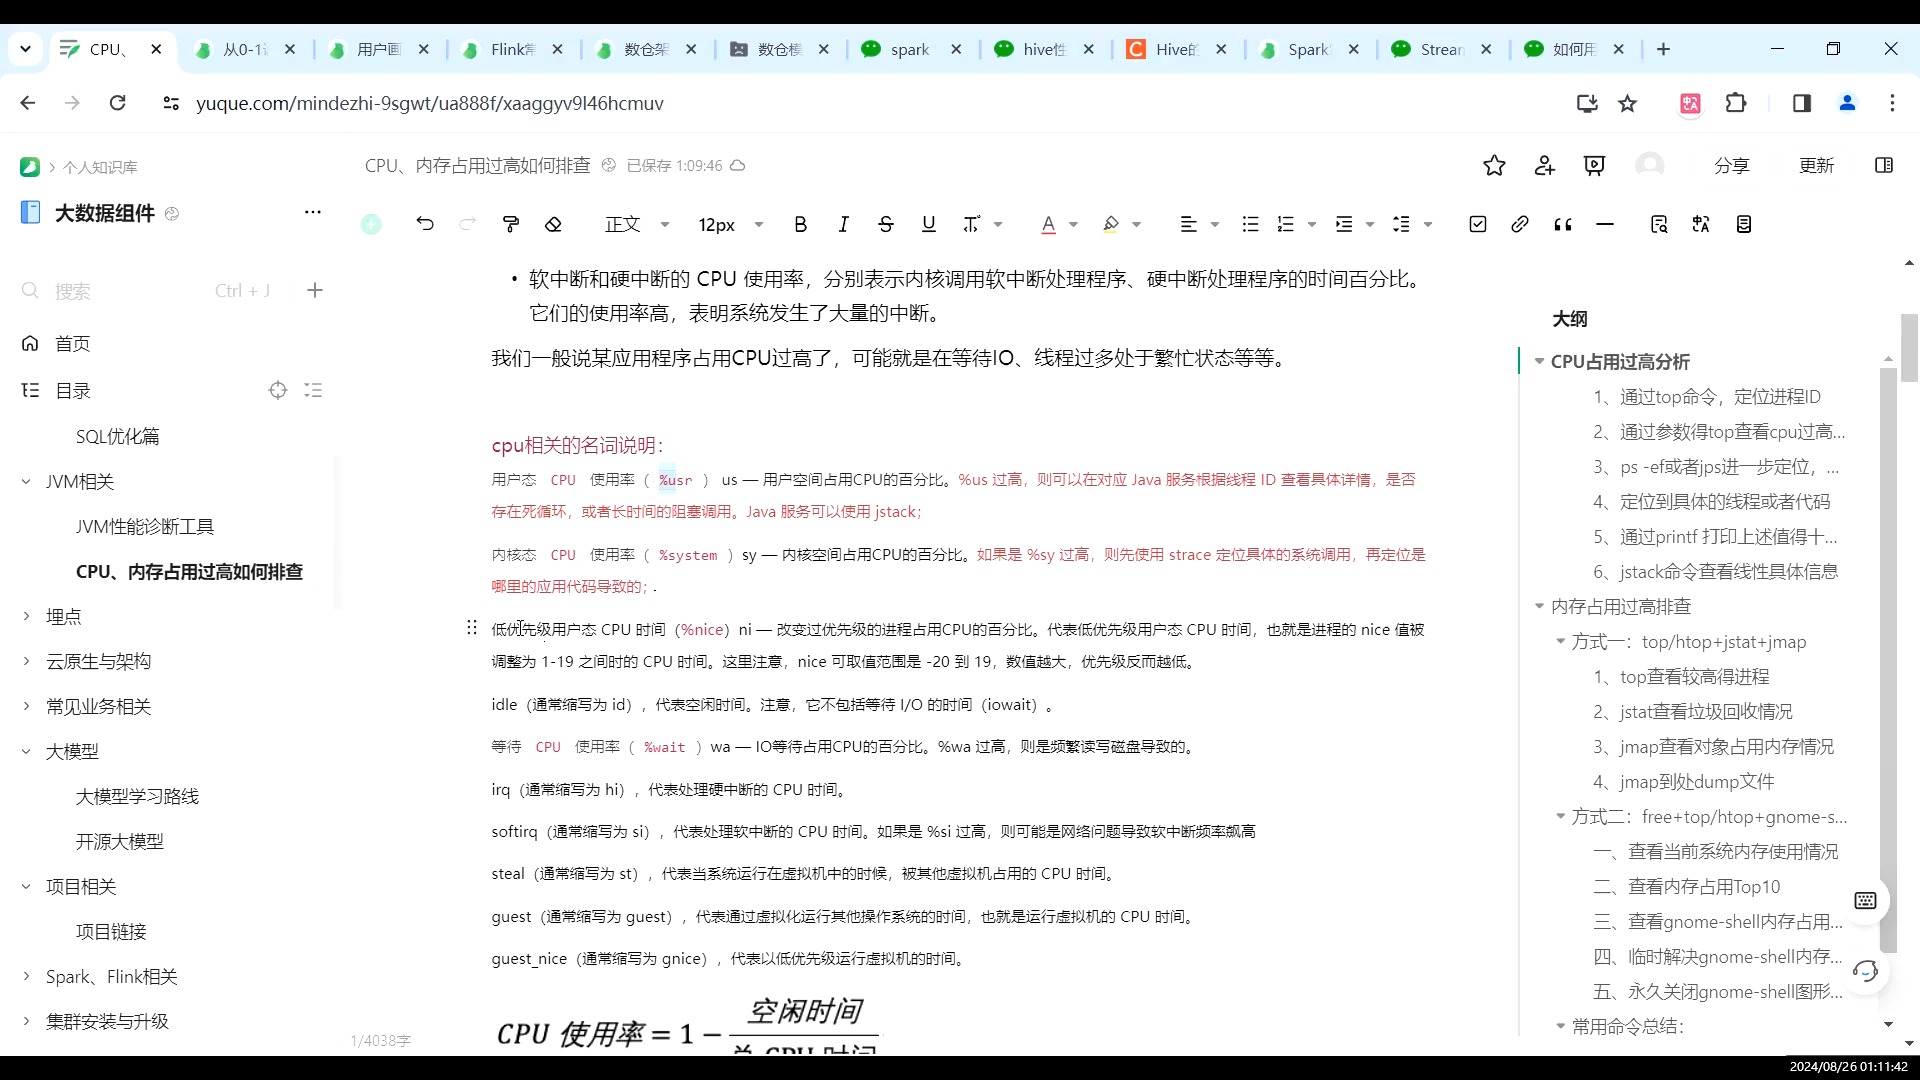Insert a horizontal divider line
The height and width of the screenshot is (1080, 1920).
1605,224
